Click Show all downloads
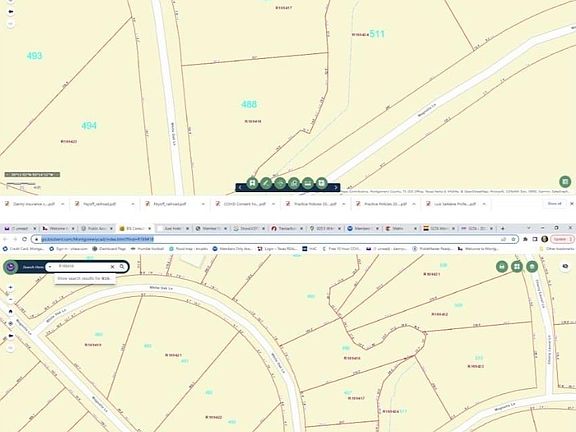 coord(554,204)
